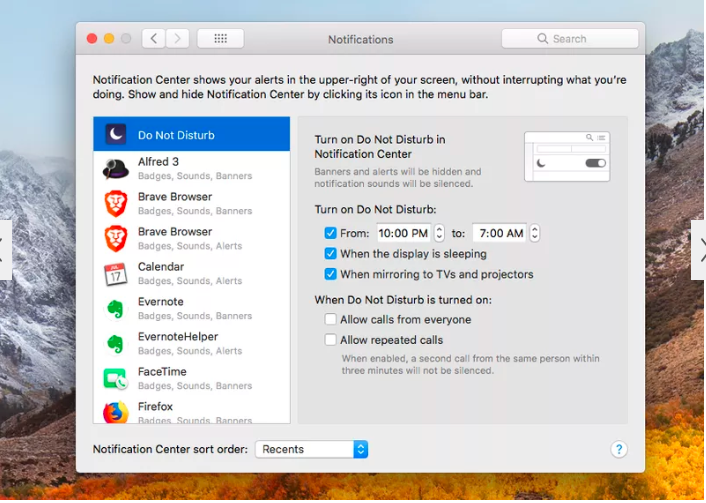Select the Do Not Disturb row
The width and height of the screenshot is (706, 503).
tap(192, 134)
